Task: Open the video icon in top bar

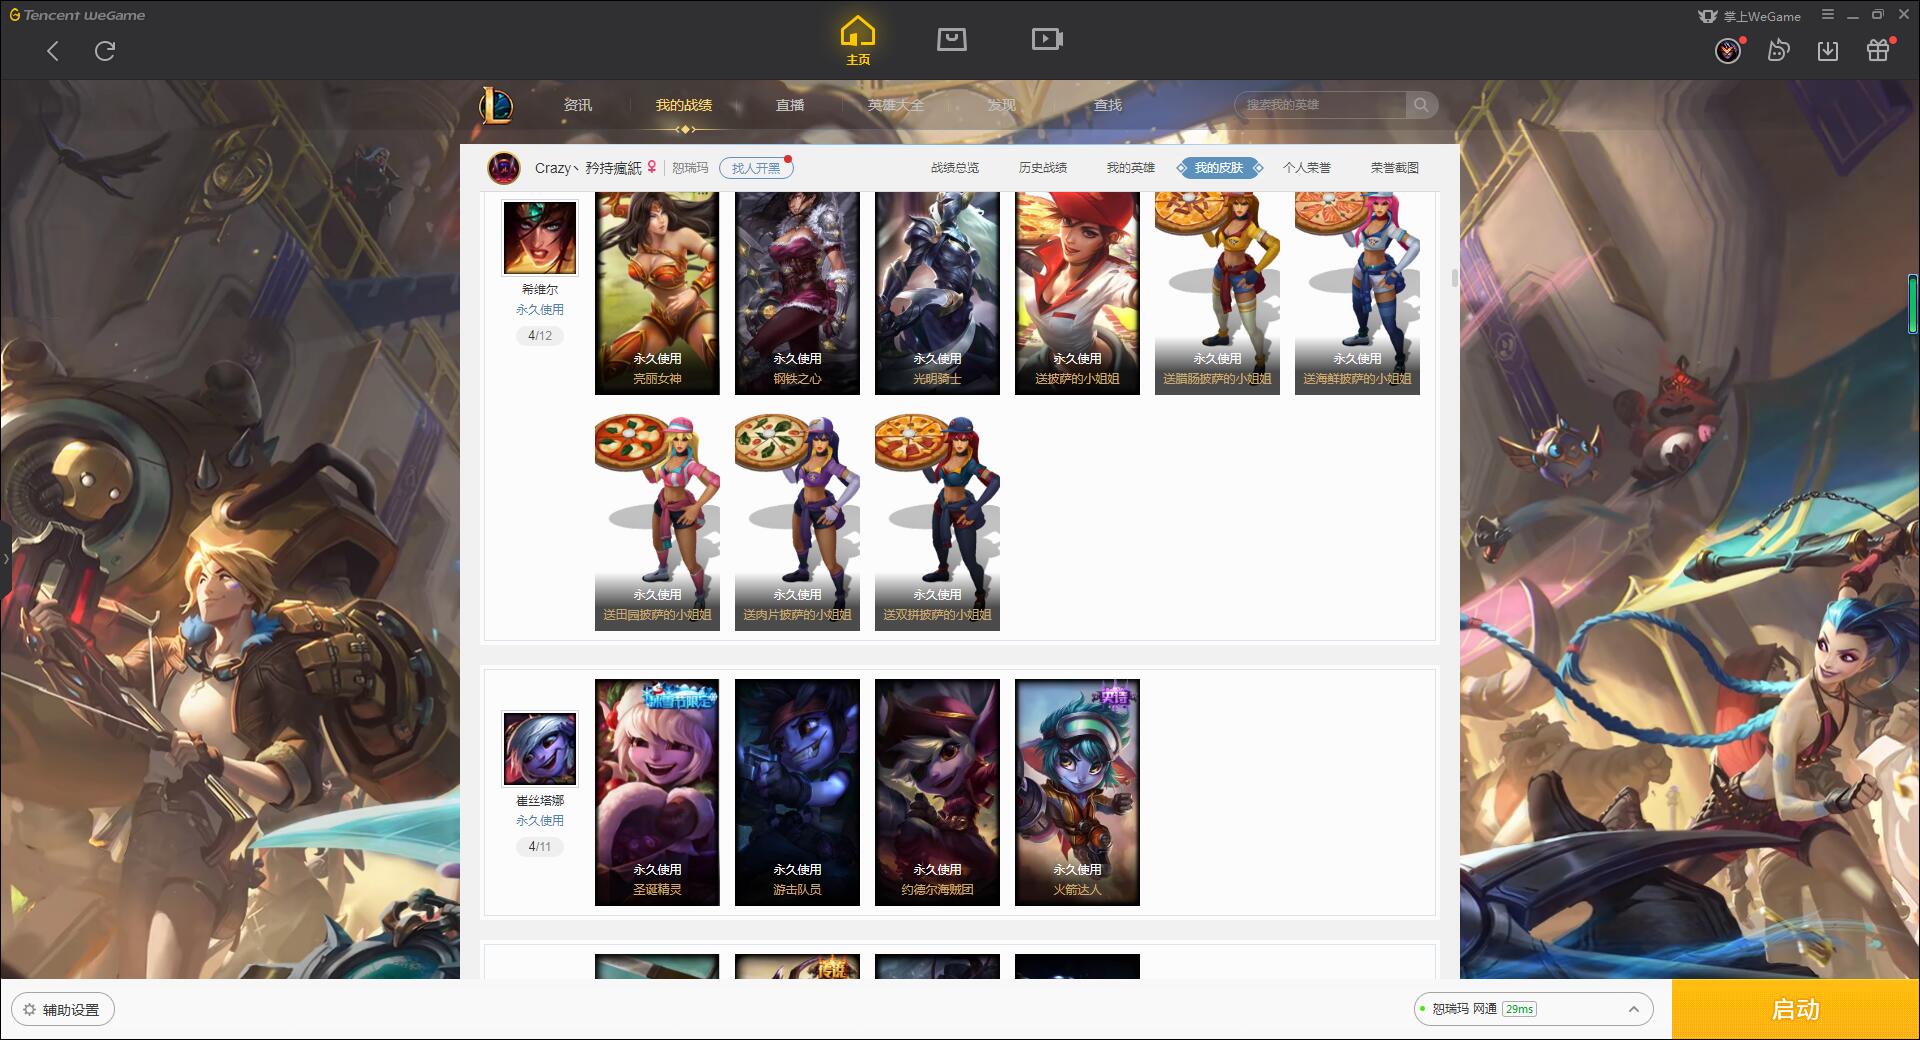Action: (x=1047, y=39)
